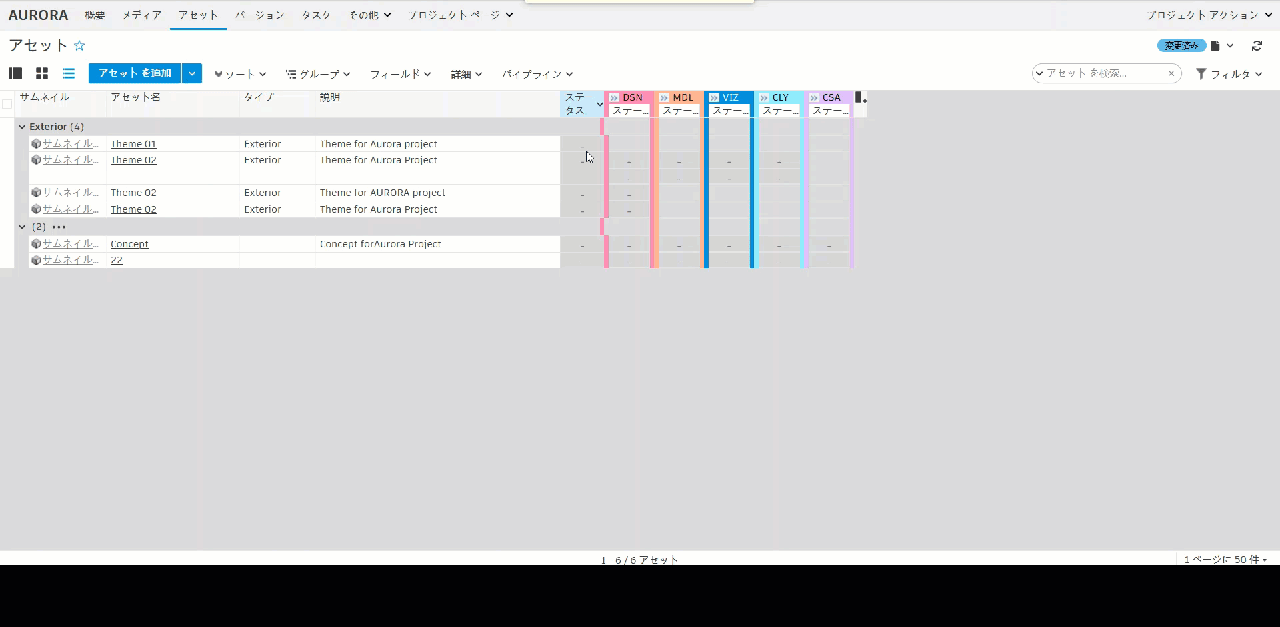Screen dimensions: 1280x627
Task: Open the arrow next to Add Asset button
Action: tap(192, 73)
